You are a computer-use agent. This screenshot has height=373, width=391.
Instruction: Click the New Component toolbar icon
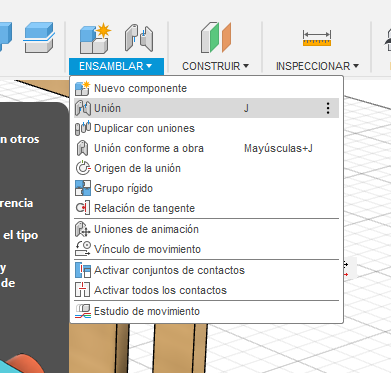coord(95,38)
